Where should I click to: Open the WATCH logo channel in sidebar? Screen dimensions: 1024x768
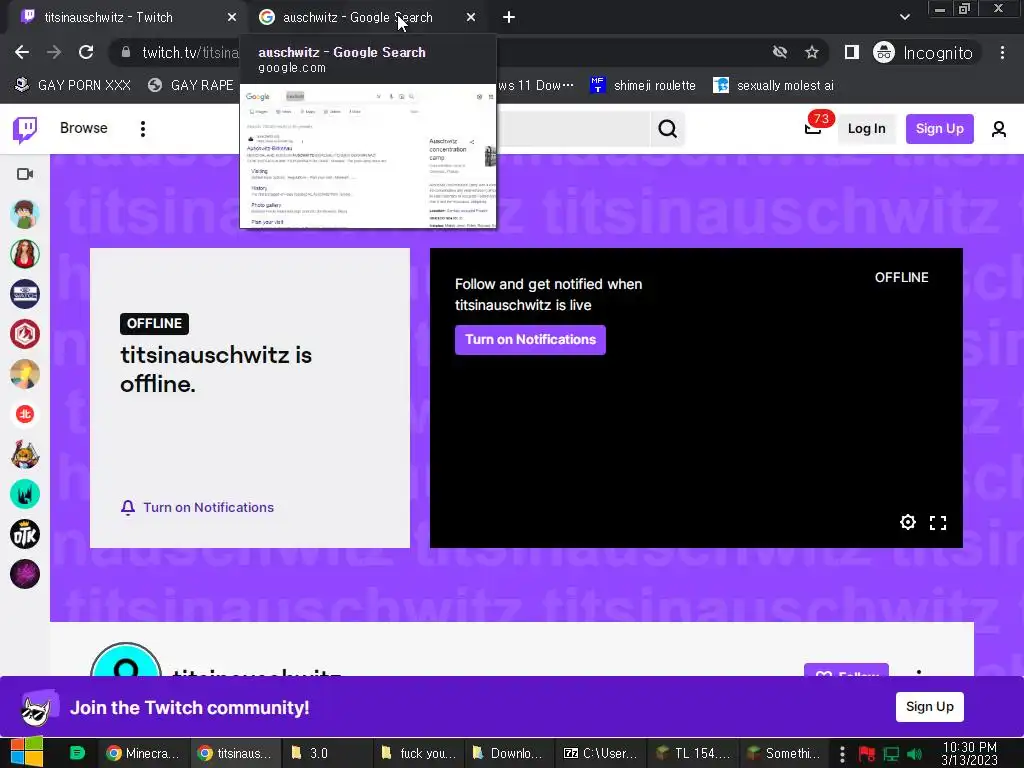pos(25,294)
